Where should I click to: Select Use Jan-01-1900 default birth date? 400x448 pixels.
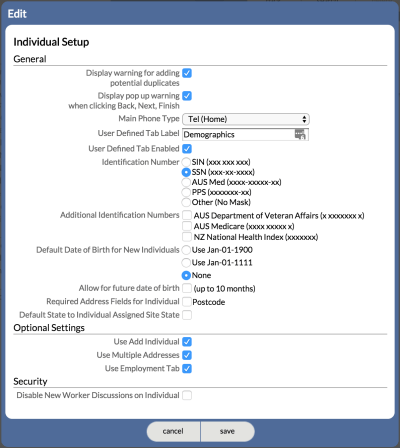pos(186,250)
